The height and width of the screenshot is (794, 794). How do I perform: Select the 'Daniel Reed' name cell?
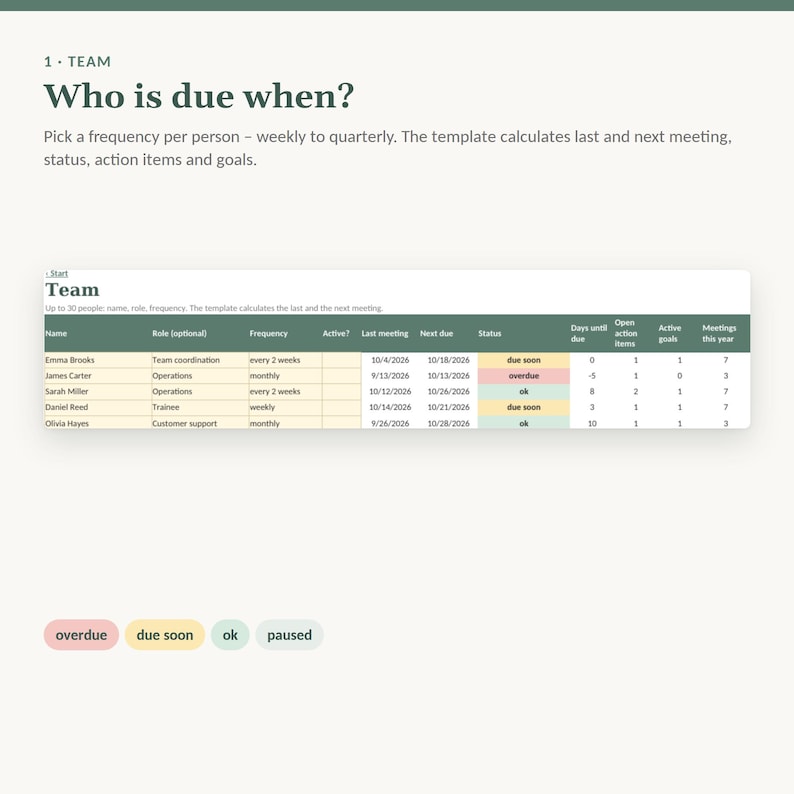[98, 407]
